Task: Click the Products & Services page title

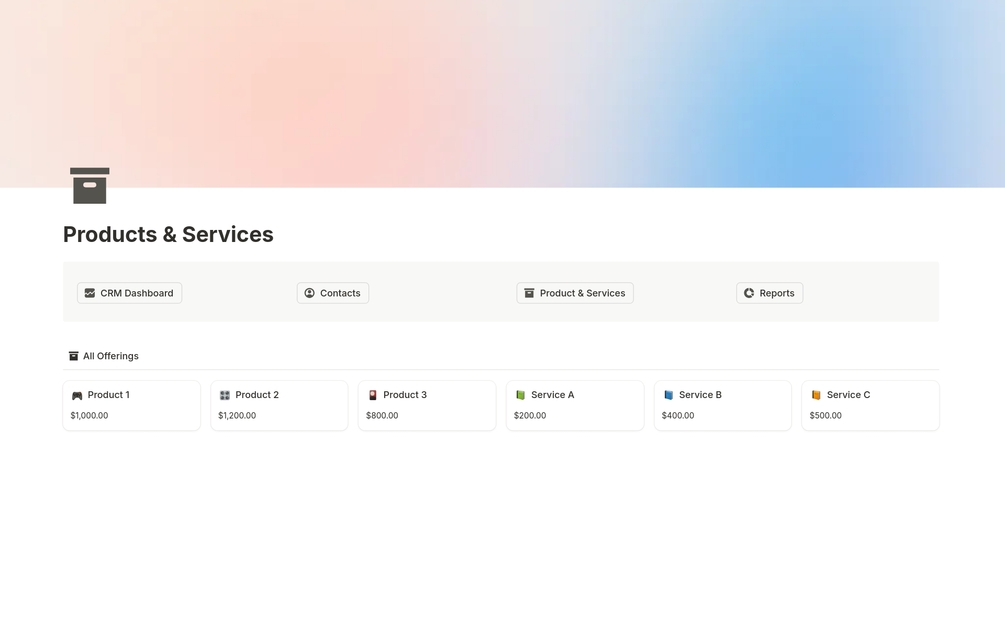Action: tap(168, 234)
